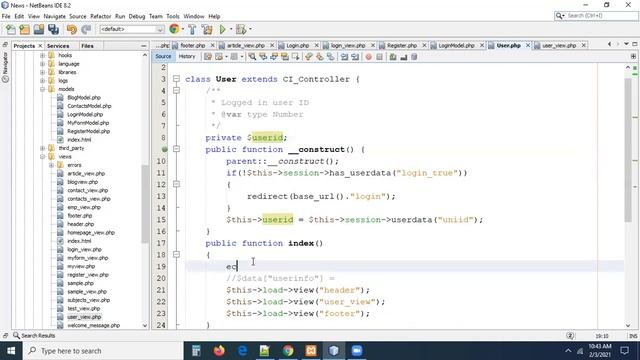Switch to the Services panel tab
Image resolution: width=640 pixels, height=360 pixels.
[x=58, y=46]
